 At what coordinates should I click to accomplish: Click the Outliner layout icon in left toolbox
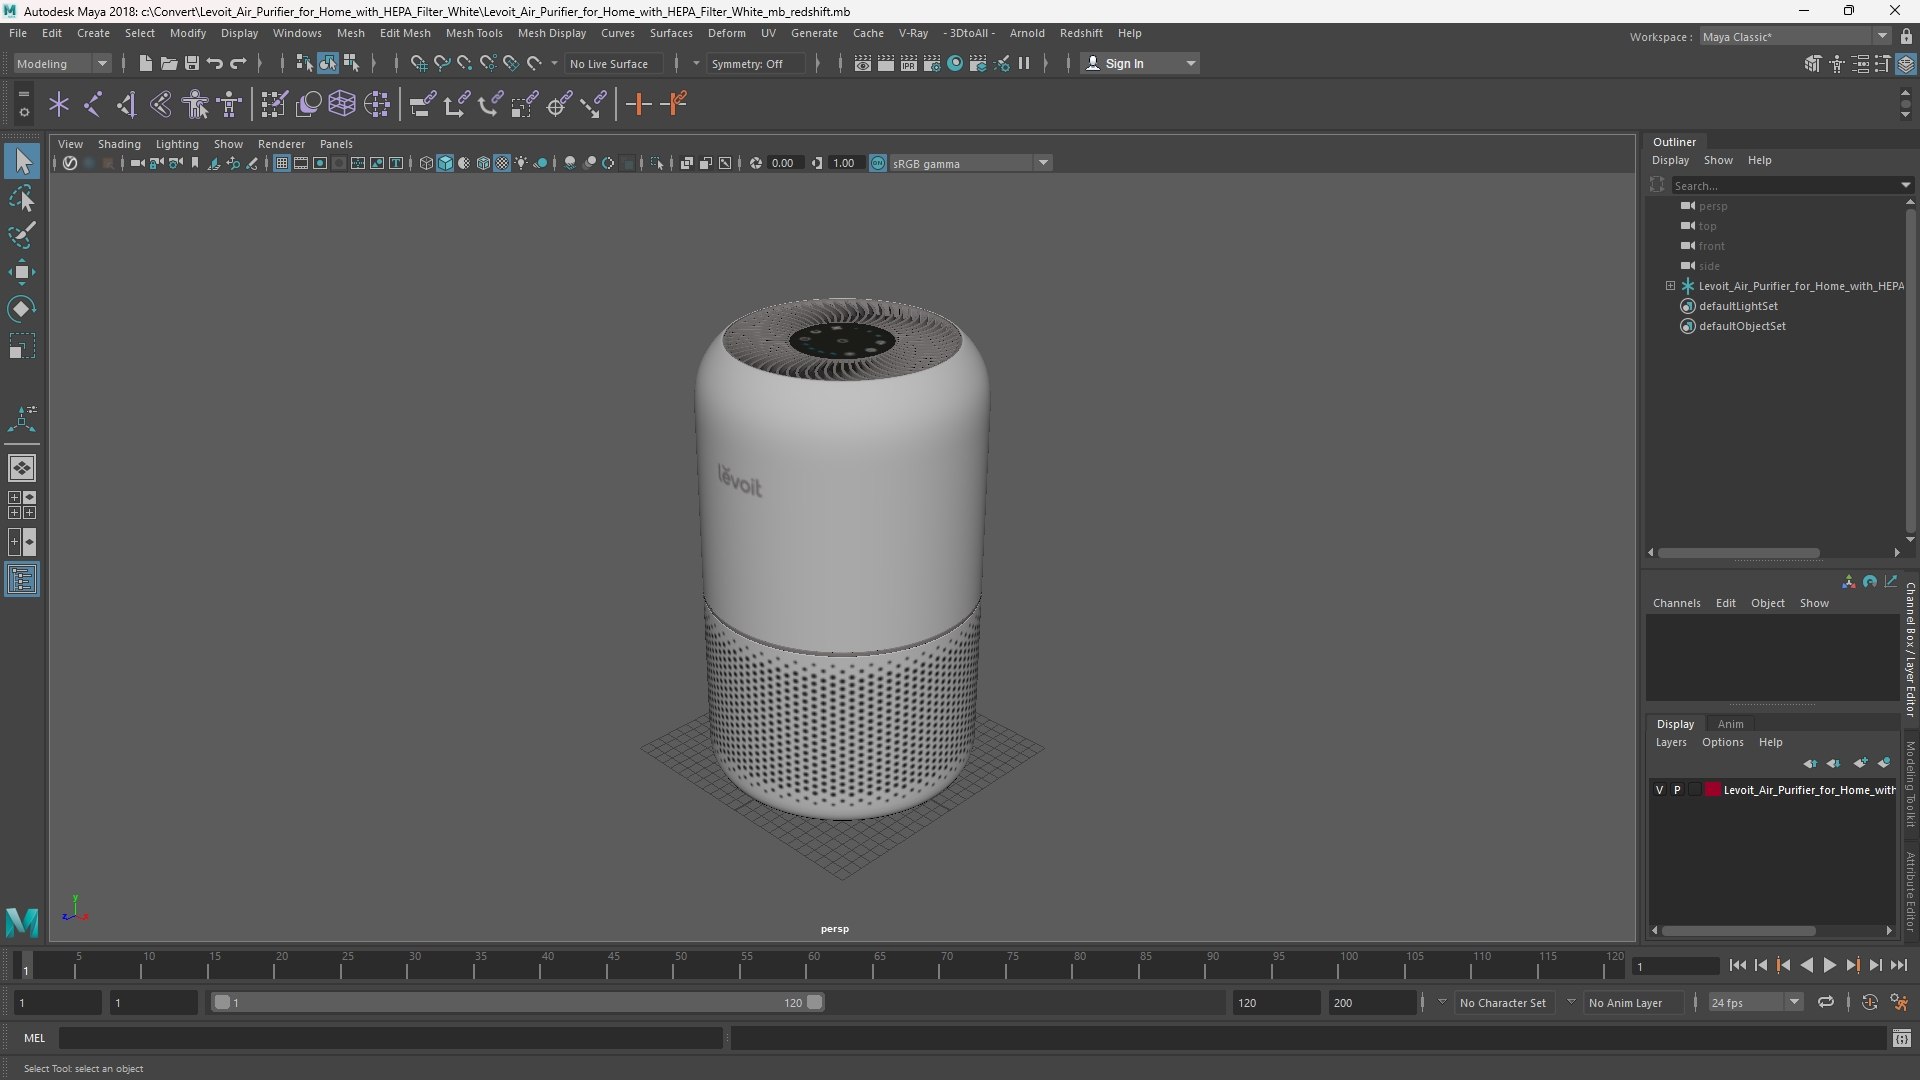(22, 580)
